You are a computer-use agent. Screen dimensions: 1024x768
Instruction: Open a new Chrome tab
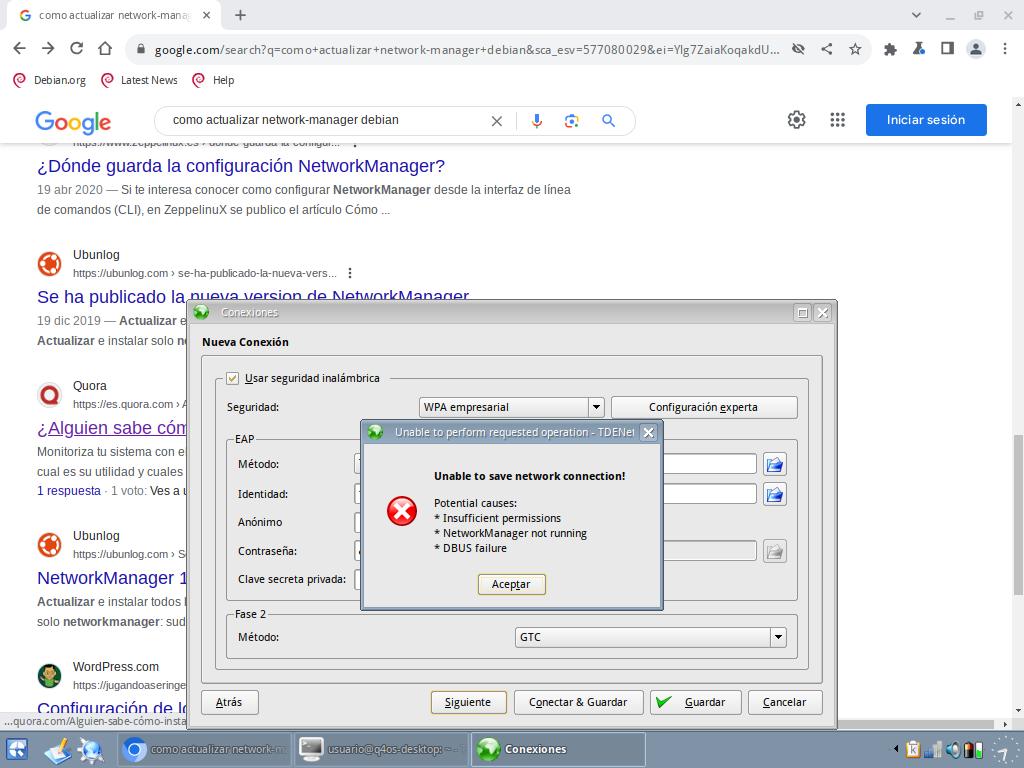pyautogui.click(x=240, y=15)
